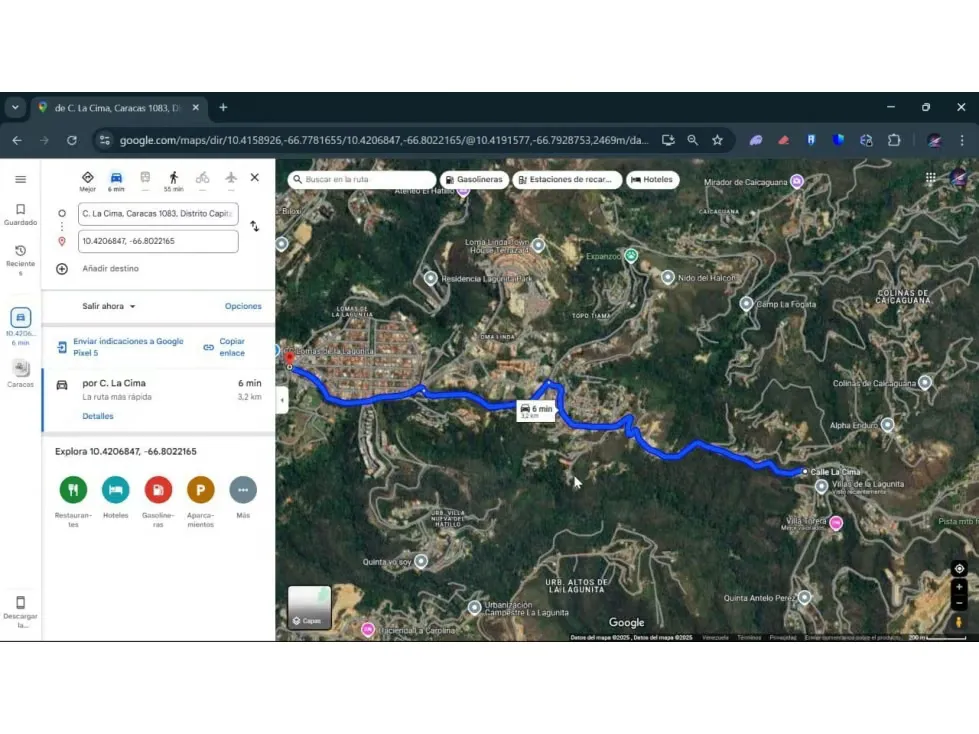Bookmark this page with the star
Screen dimensions: 979x734
pos(717,140)
